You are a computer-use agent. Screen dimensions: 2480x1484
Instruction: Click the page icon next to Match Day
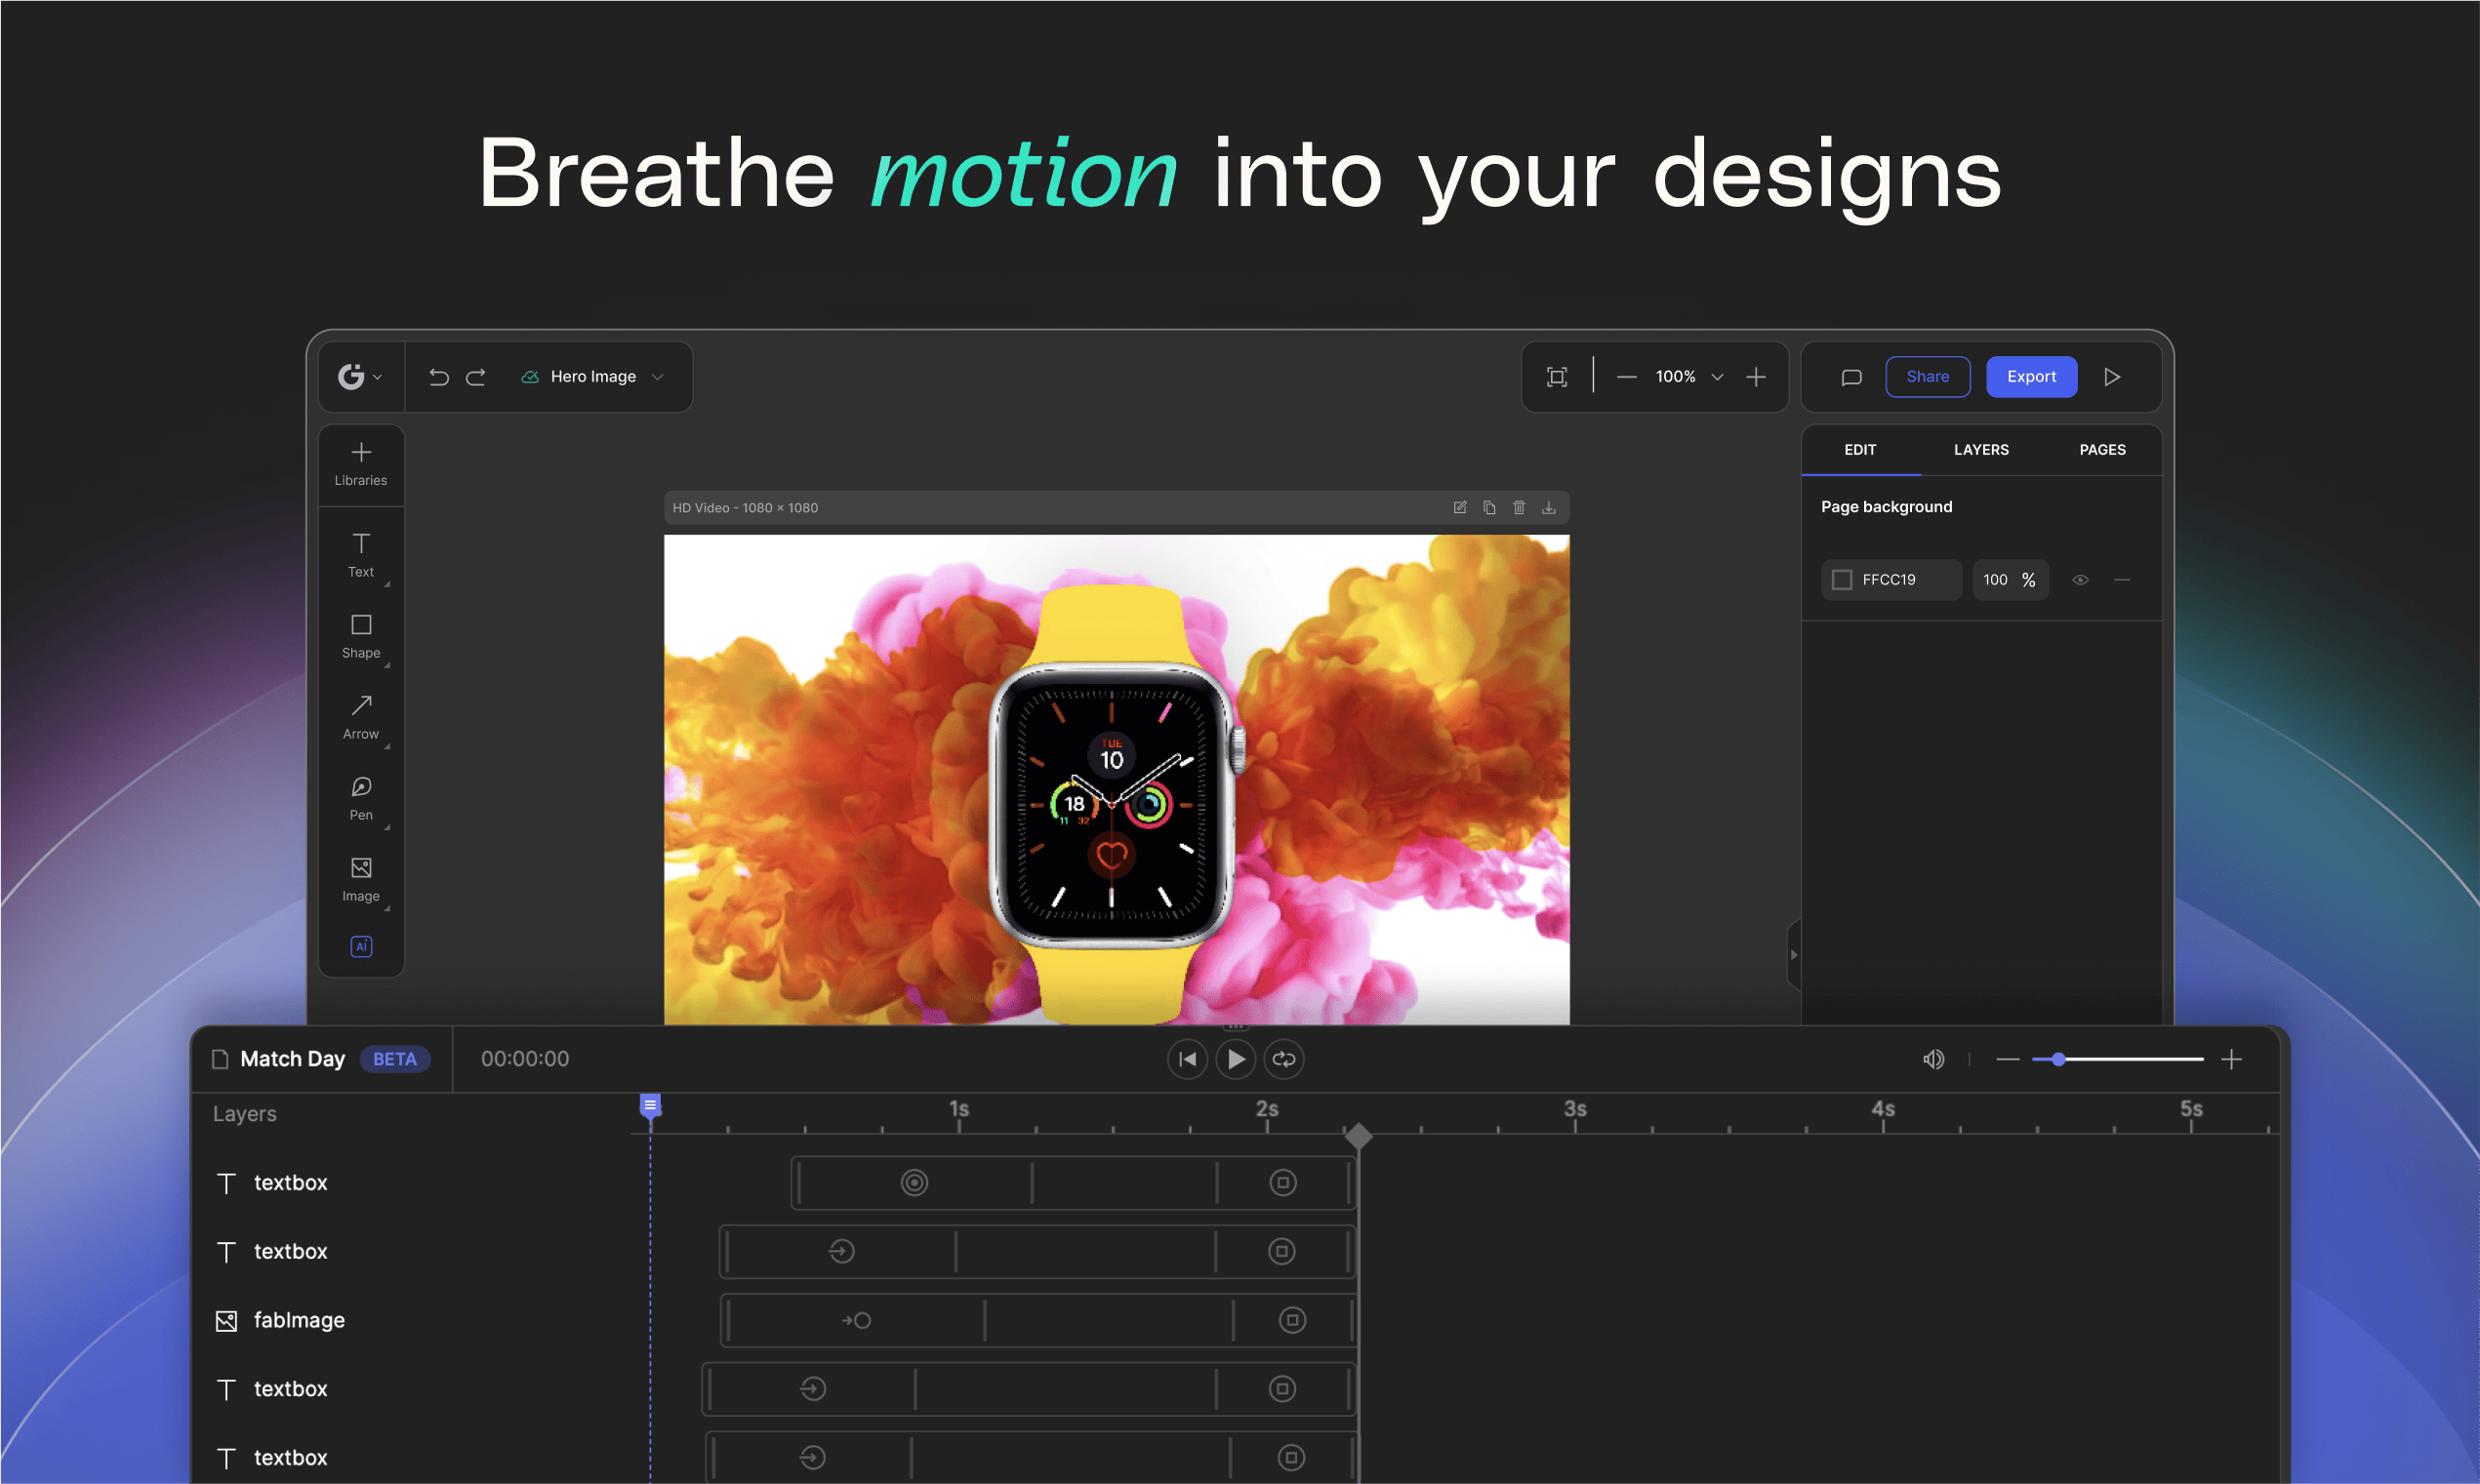tap(220, 1059)
